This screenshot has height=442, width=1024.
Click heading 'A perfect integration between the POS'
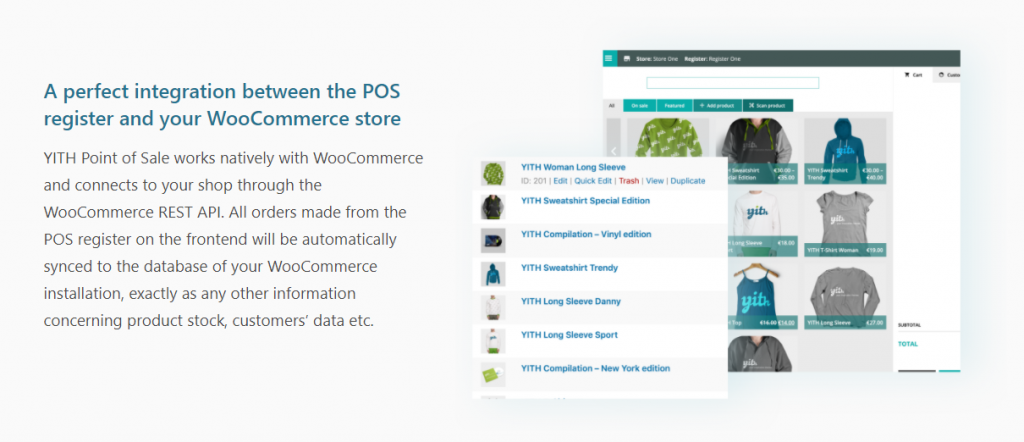point(222,91)
